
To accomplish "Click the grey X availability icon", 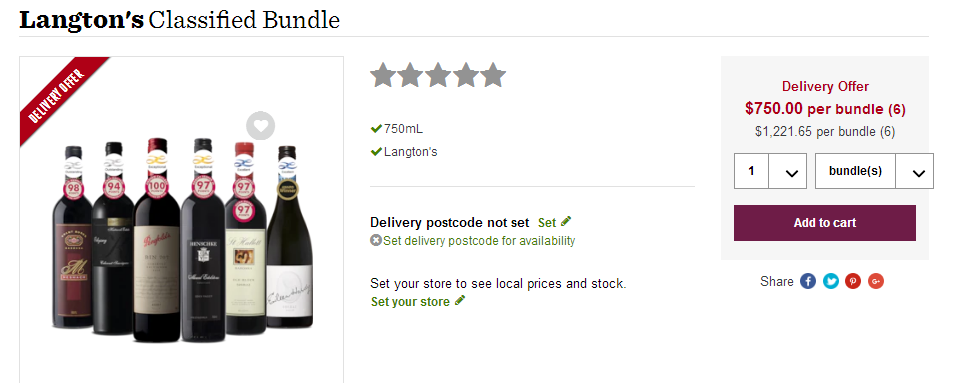I will click(x=376, y=240).
